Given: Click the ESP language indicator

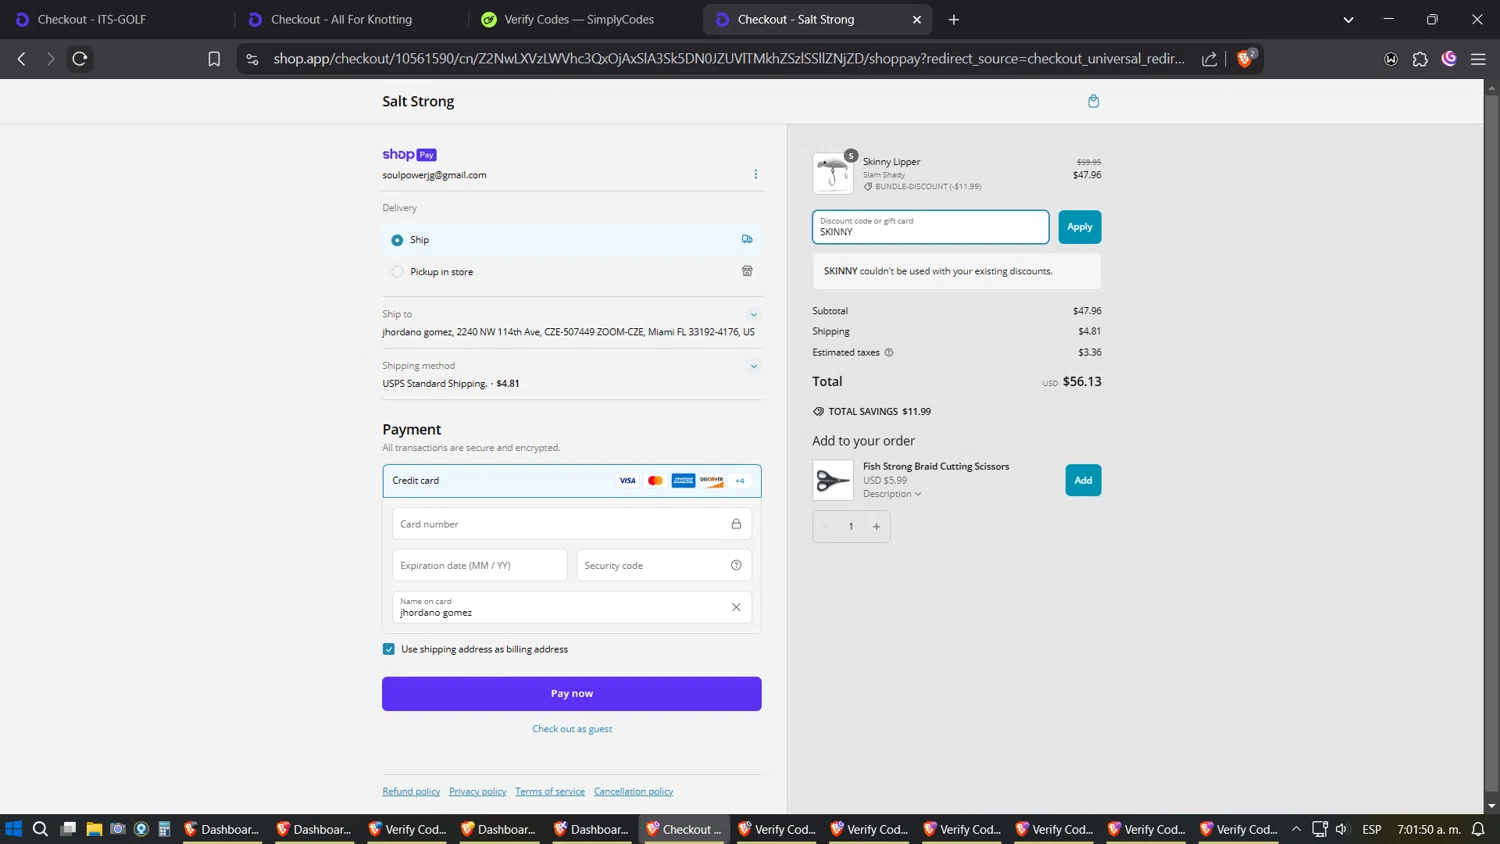Looking at the screenshot, I should 1372,829.
